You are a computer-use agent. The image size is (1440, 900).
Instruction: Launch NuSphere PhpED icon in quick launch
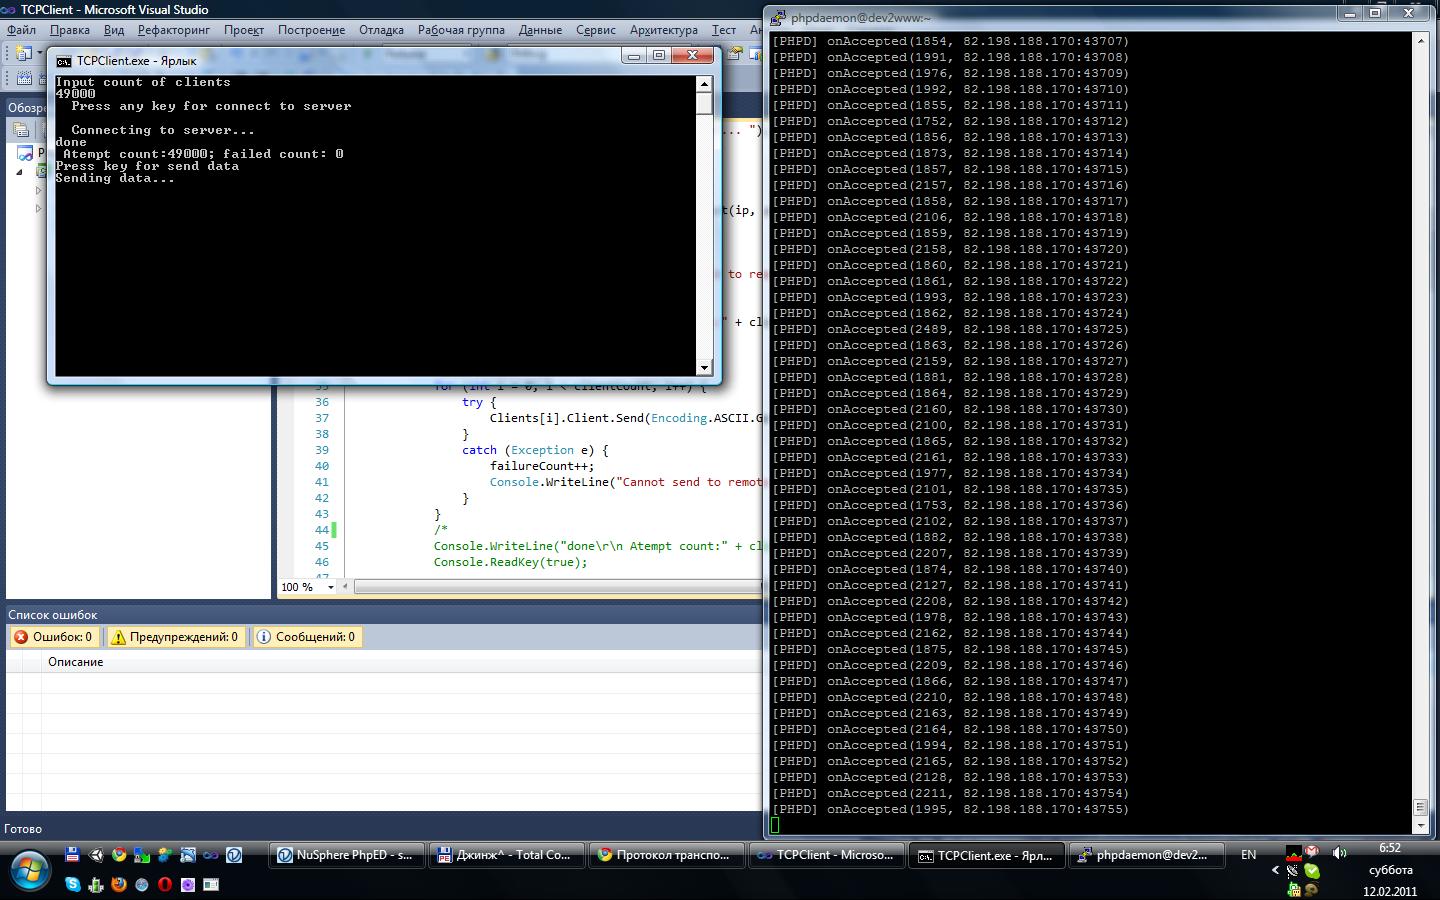click(x=234, y=855)
